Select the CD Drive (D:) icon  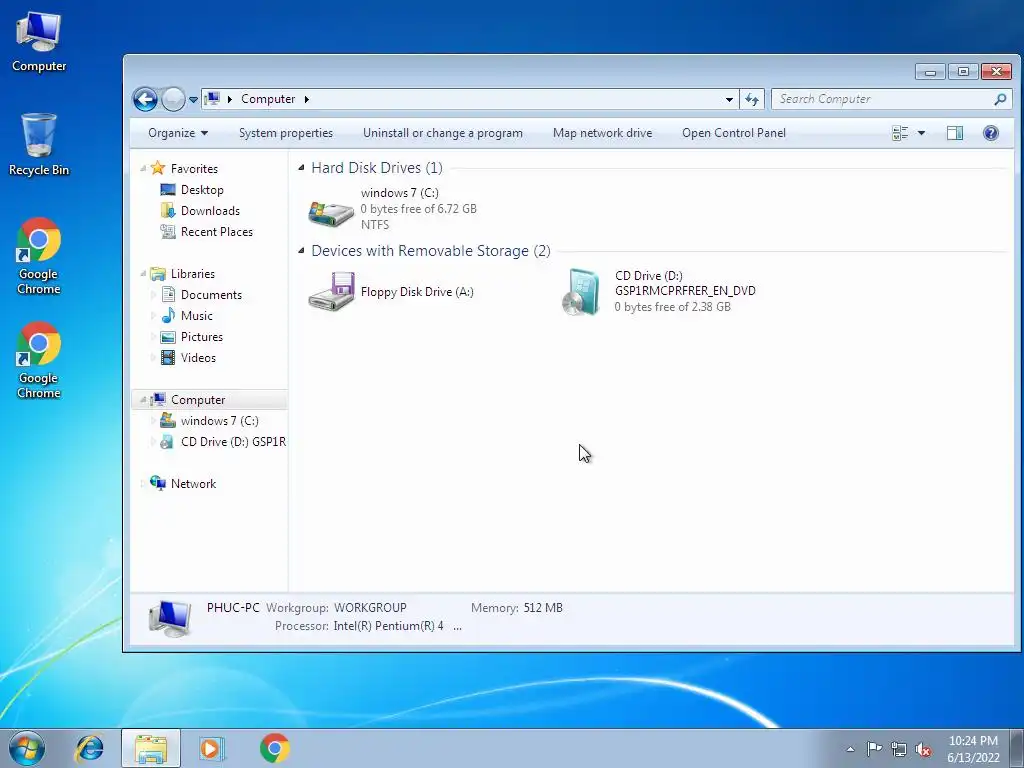click(581, 292)
